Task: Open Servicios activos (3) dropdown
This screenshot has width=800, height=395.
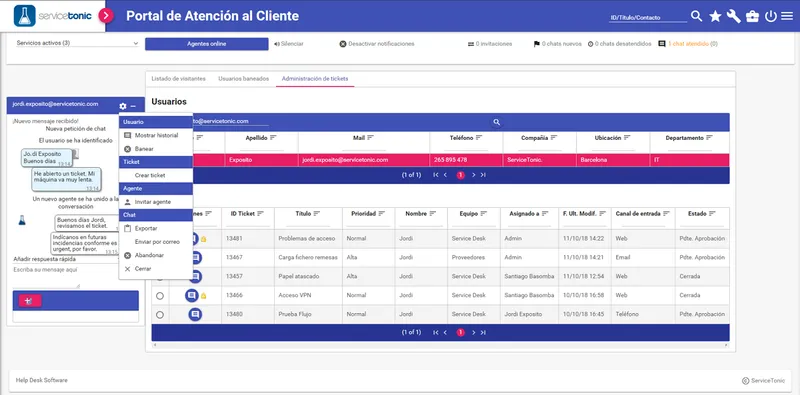Action: click(x=78, y=43)
